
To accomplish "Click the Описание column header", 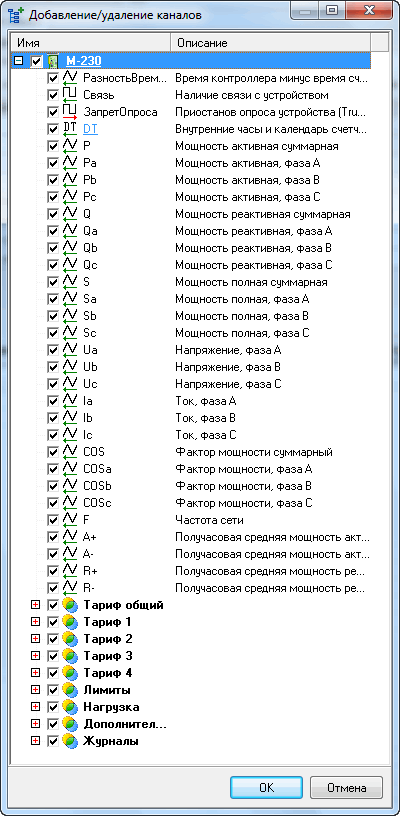I will (x=270, y=42).
